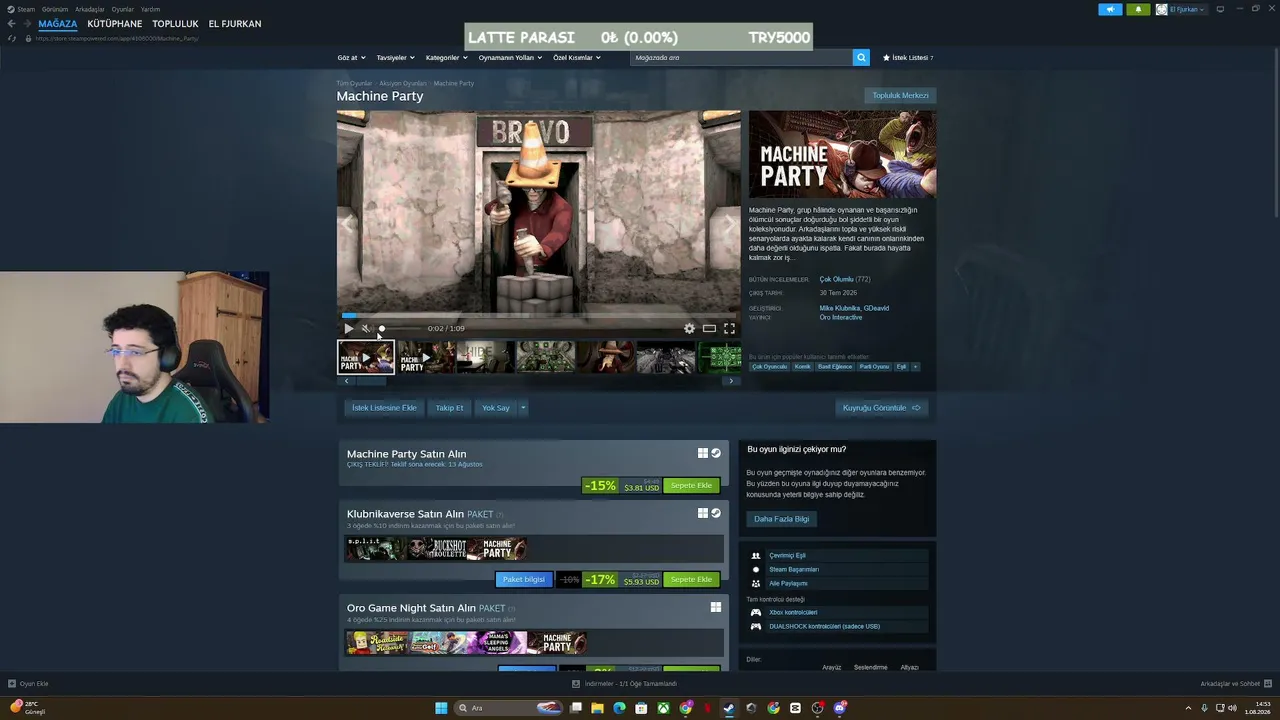Open the El Fjurkan account dropdown
This screenshot has height=720, width=1280.
pyautogui.click(x=1181, y=9)
